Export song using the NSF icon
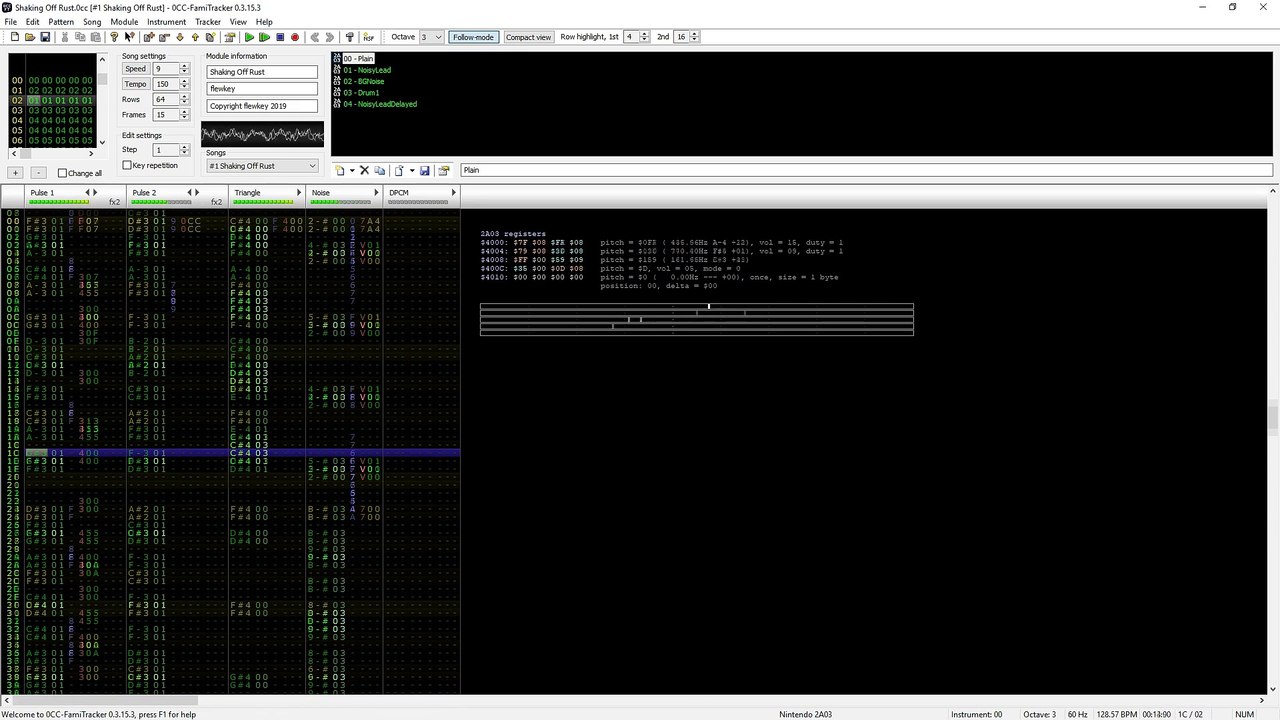The width and height of the screenshot is (1280, 720). (x=368, y=37)
